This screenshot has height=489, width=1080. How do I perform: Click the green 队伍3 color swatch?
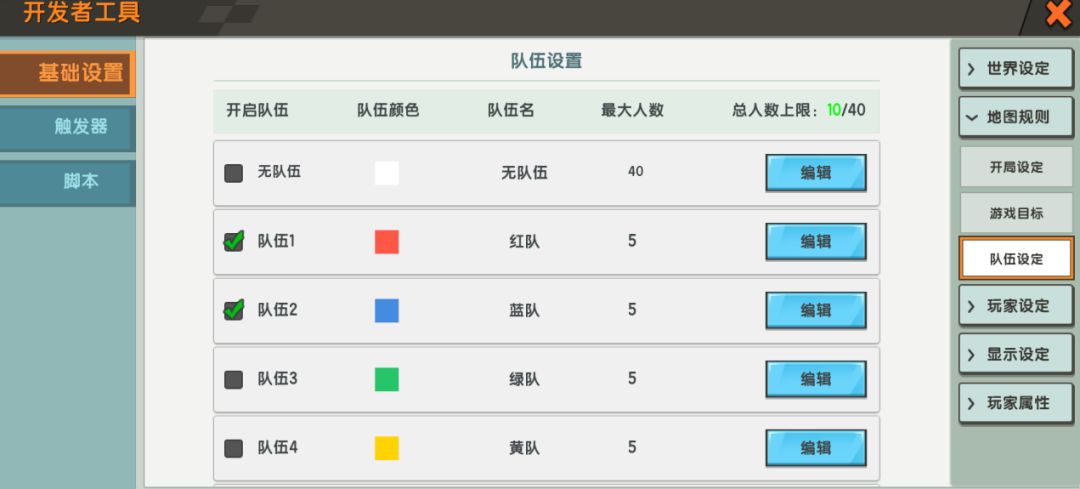[387, 379]
